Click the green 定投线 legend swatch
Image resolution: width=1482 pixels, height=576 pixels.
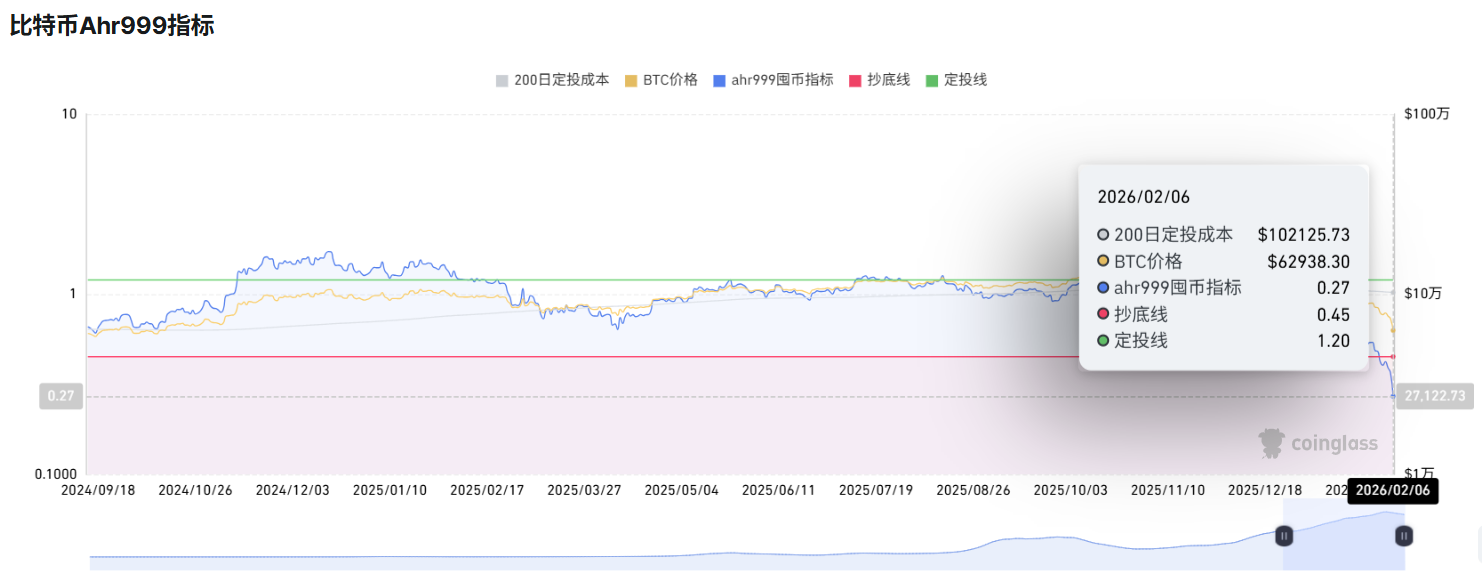tap(932, 80)
